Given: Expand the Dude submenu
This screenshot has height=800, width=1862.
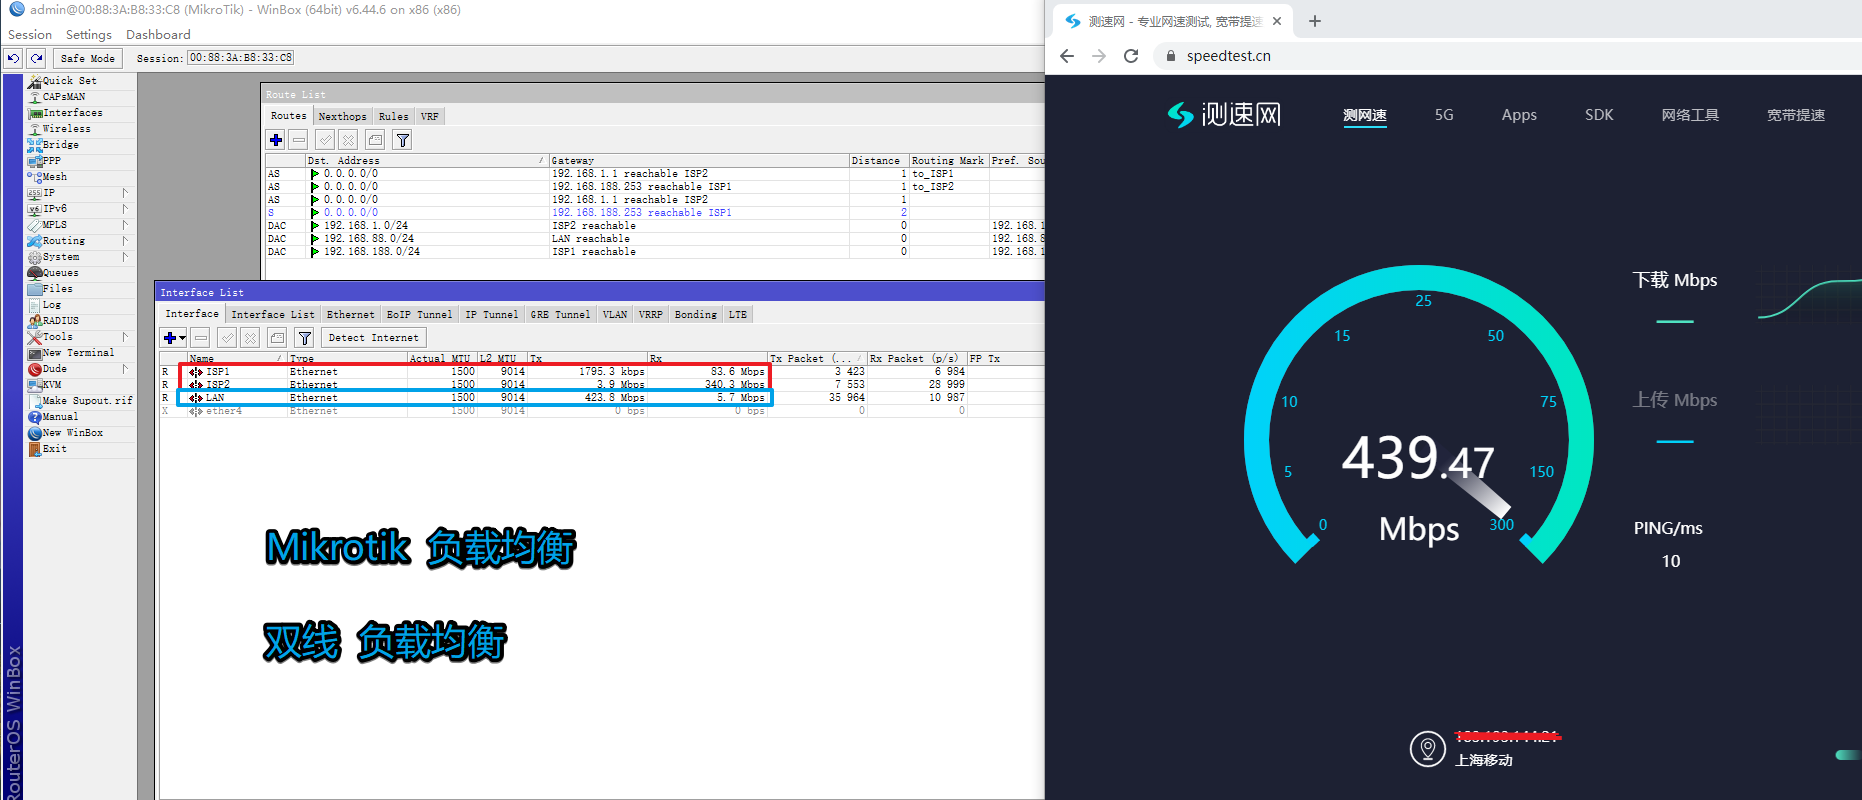Looking at the screenshot, I should [125, 369].
